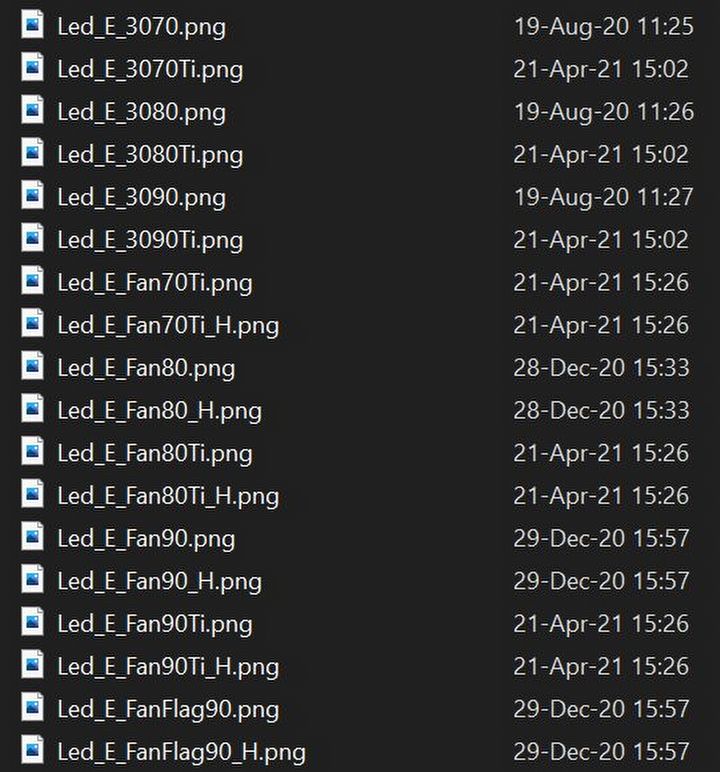The image size is (720, 772).
Task: Choose the Led_E_Fan80Ti.png file
Action: (155, 454)
